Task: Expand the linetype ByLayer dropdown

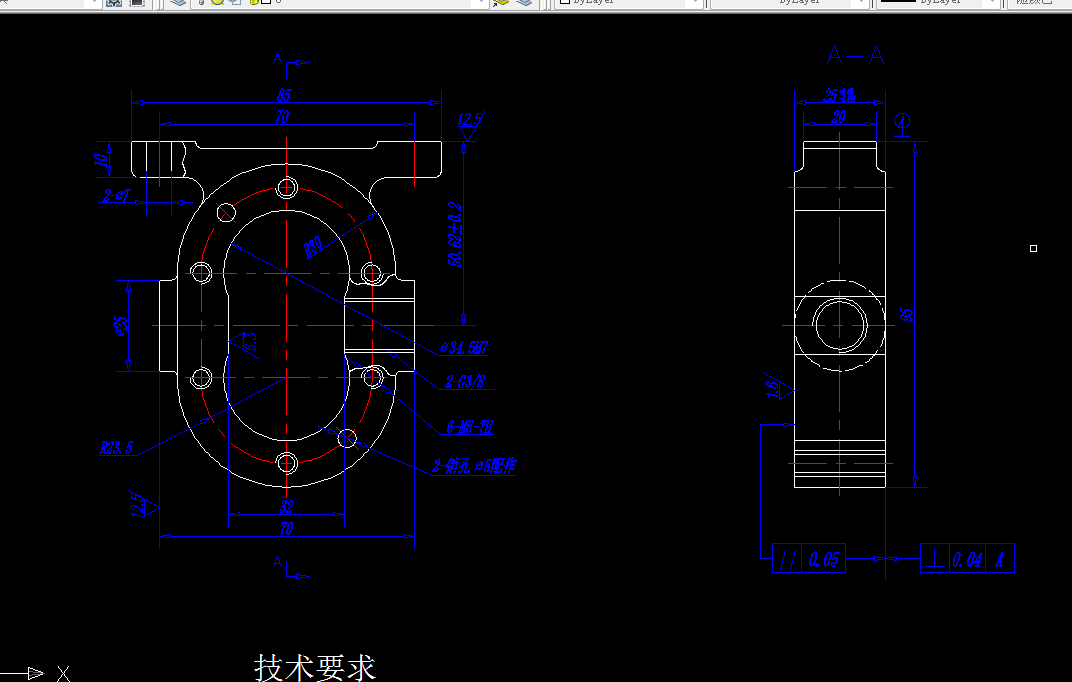Action: tap(861, 4)
